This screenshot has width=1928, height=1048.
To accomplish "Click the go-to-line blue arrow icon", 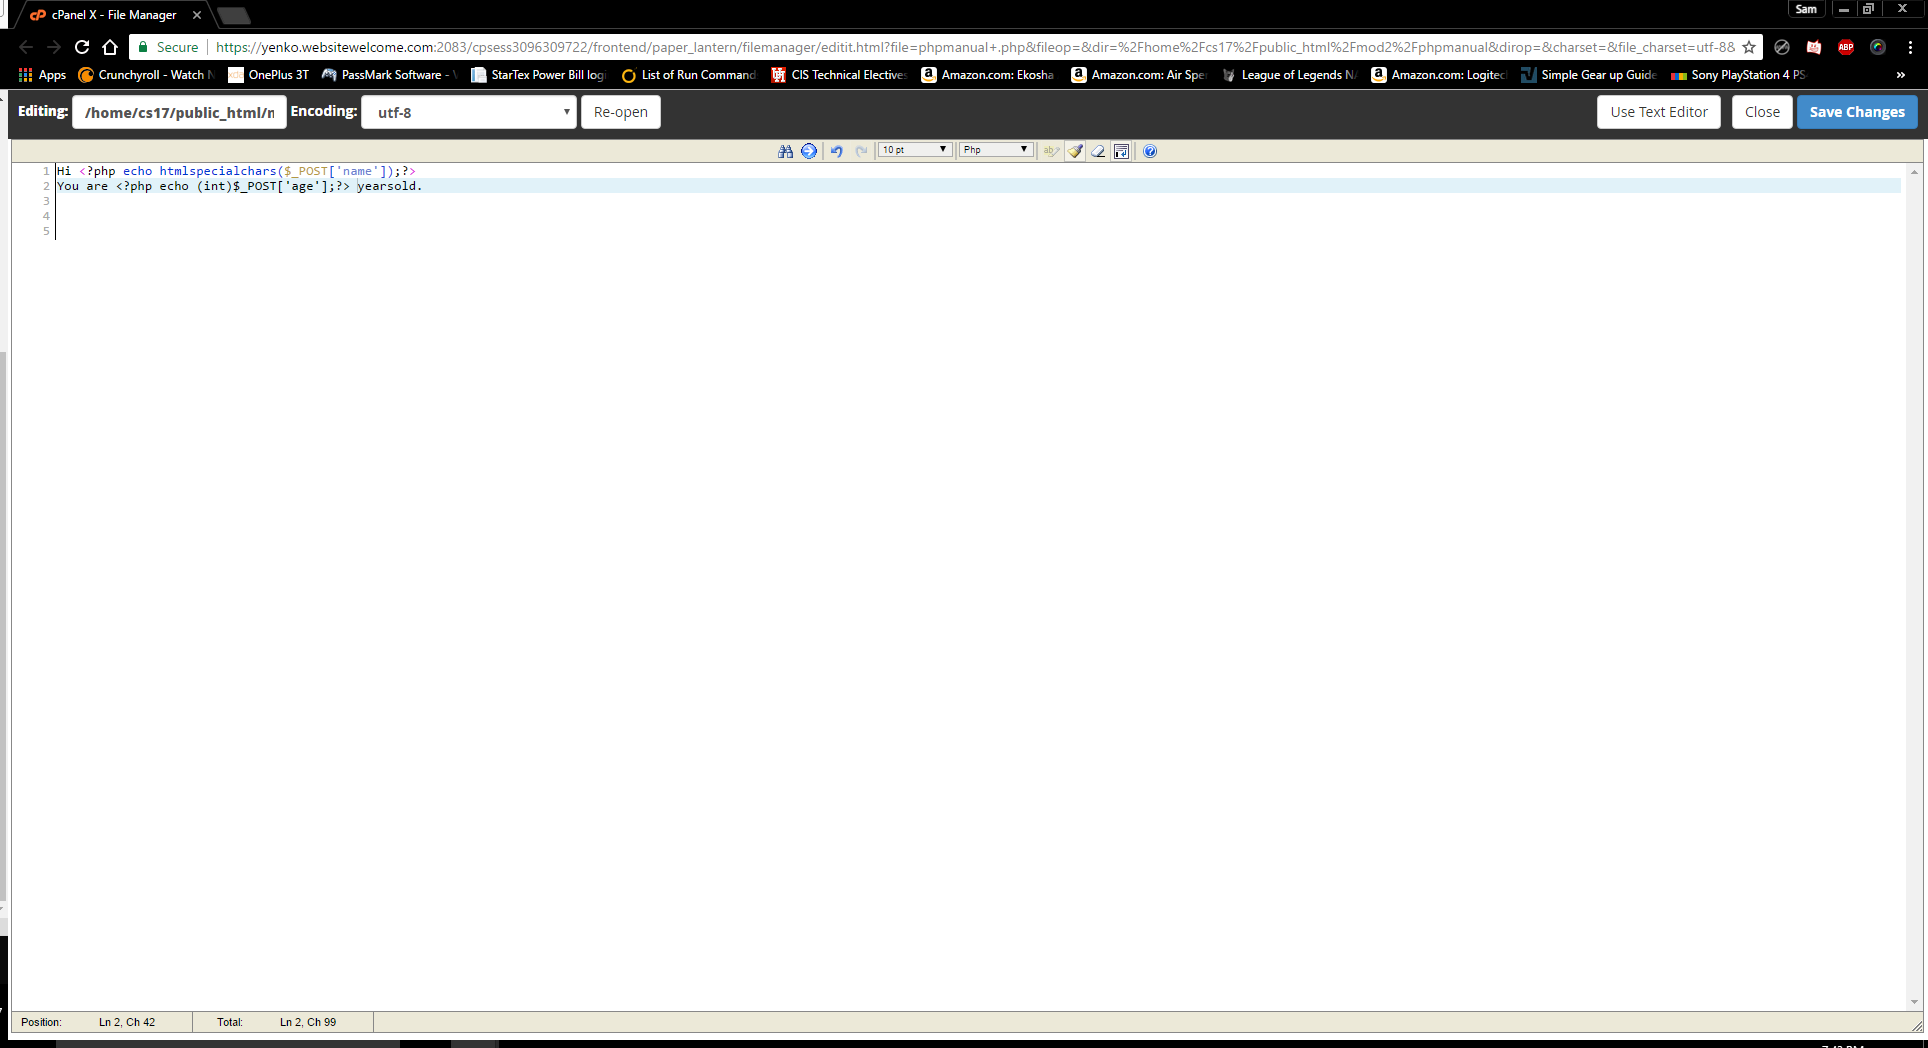I will tap(809, 151).
